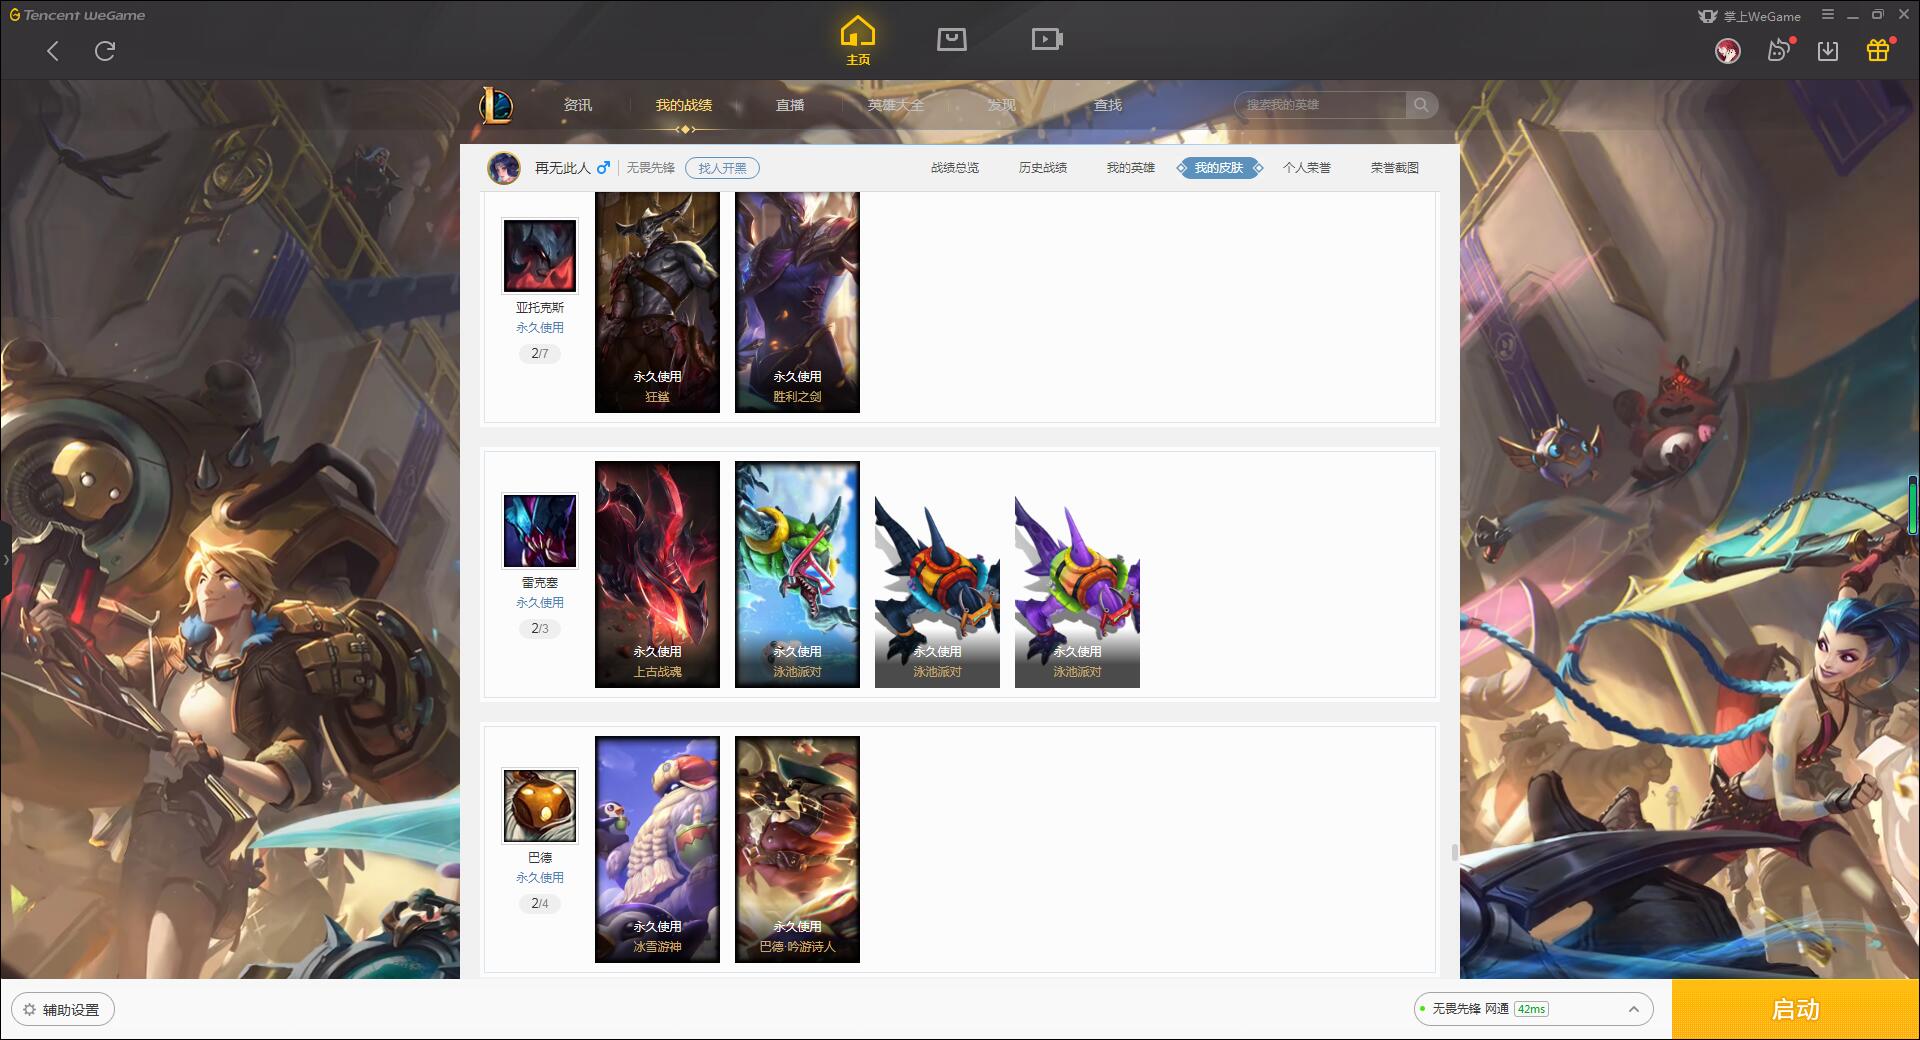
Task: Open the video live icon in top bar
Action: pos(1047,39)
